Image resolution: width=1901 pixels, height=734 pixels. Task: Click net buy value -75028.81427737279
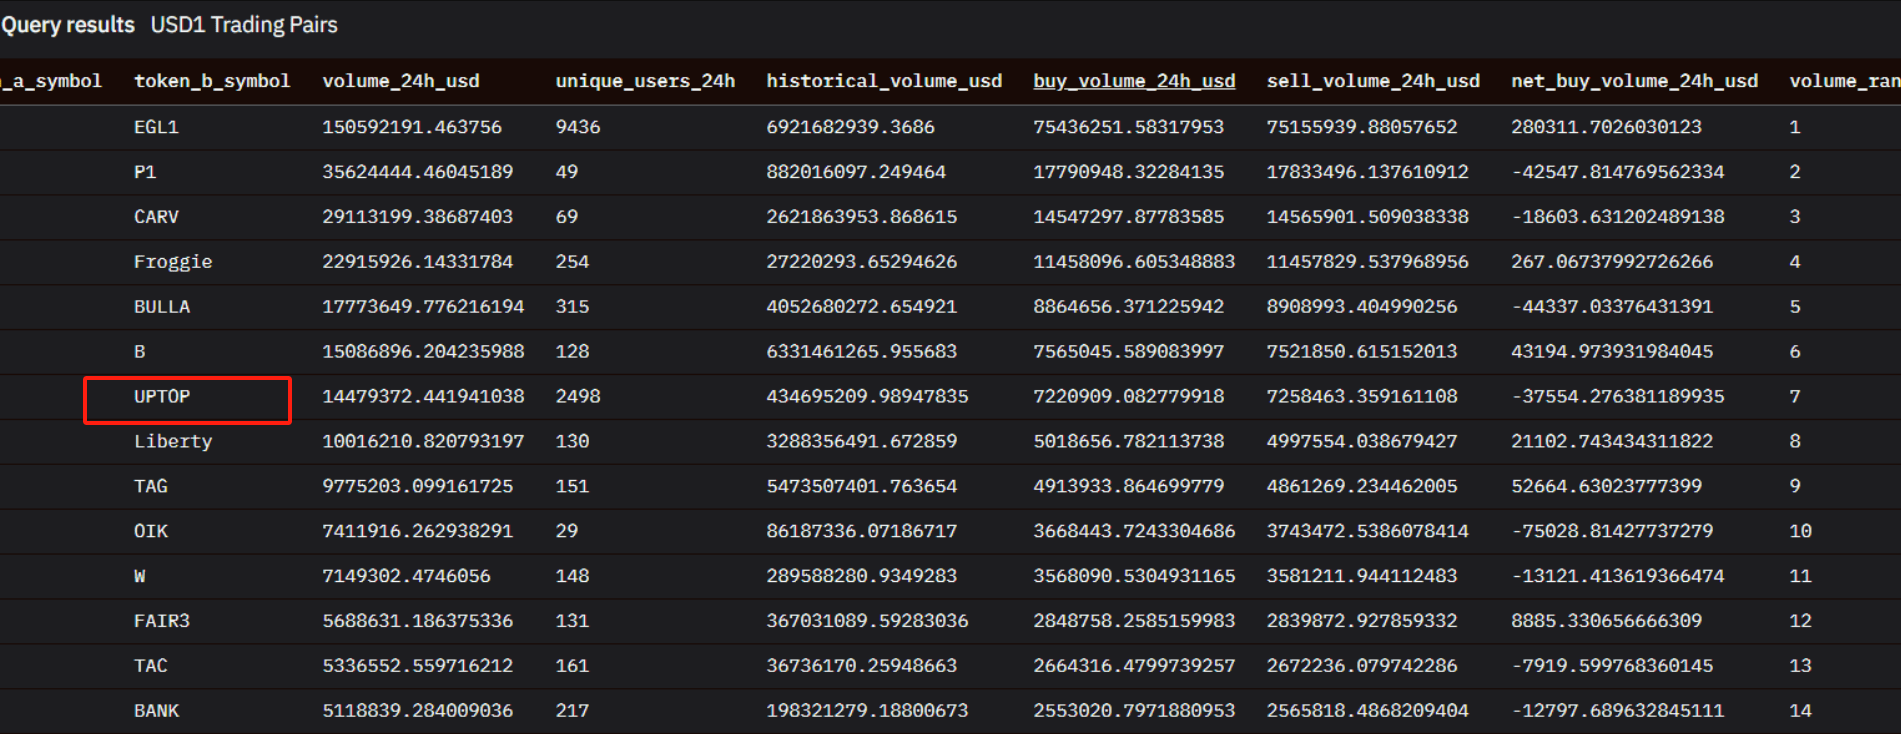(1612, 531)
